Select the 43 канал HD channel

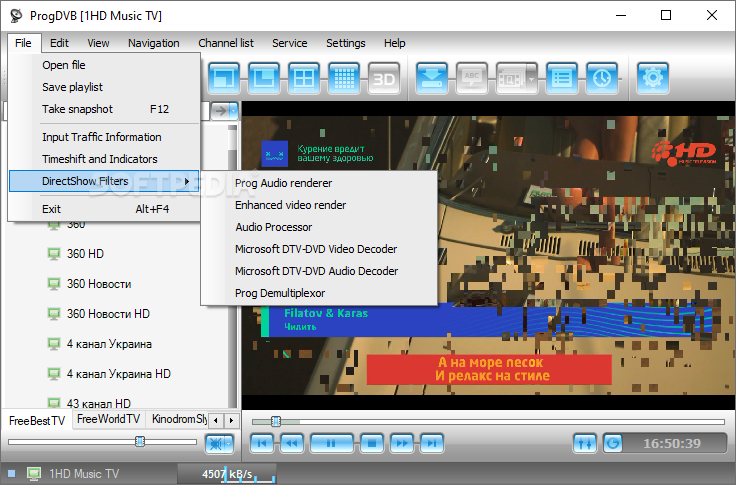point(99,403)
